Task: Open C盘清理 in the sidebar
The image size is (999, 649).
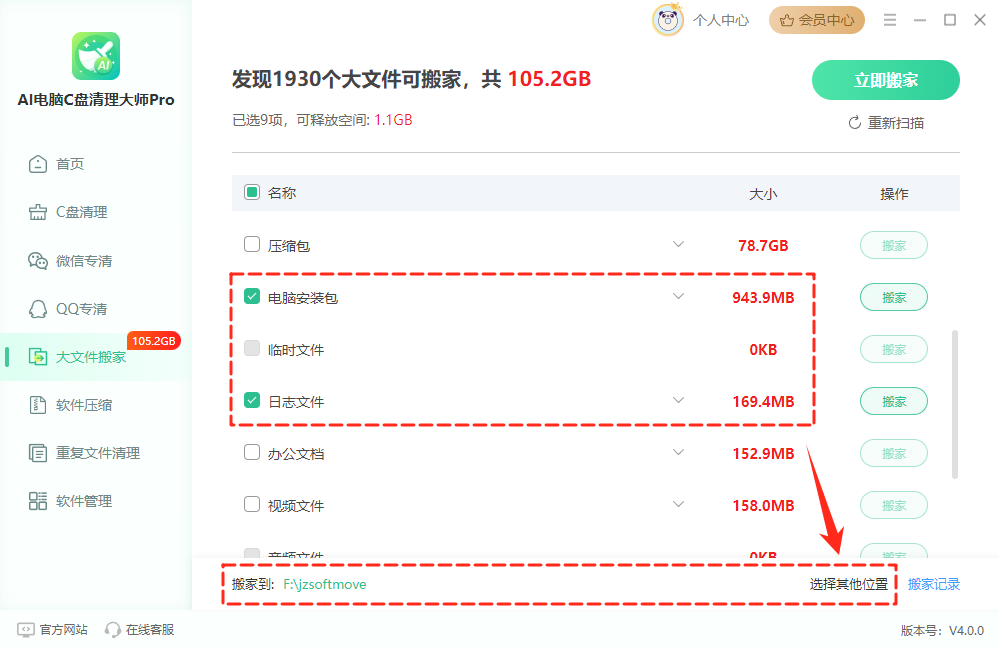Action: pyautogui.click(x=68, y=212)
